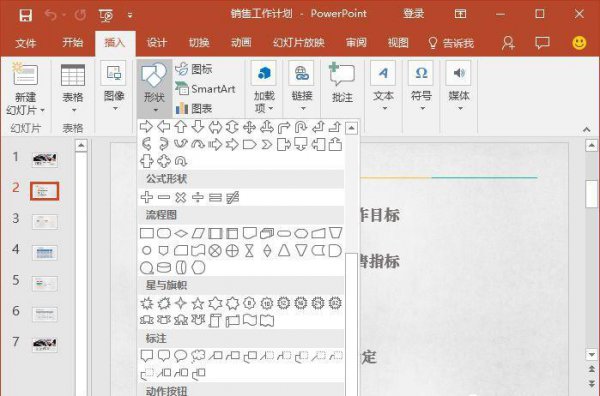Select the oval speech bubble callout
This screenshot has height=396, width=600.
point(181,356)
